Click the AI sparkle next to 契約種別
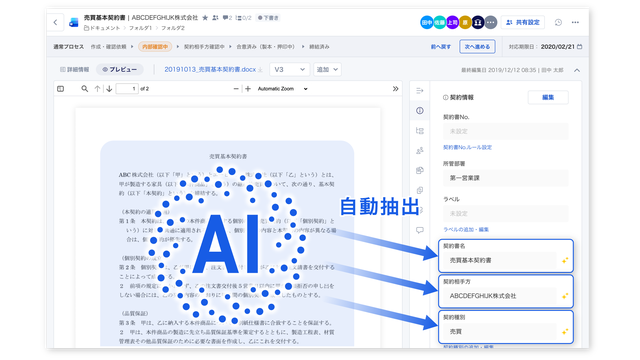The height and width of the screenshot is (360, 640). pyautogui.click(x=565, y=331)
